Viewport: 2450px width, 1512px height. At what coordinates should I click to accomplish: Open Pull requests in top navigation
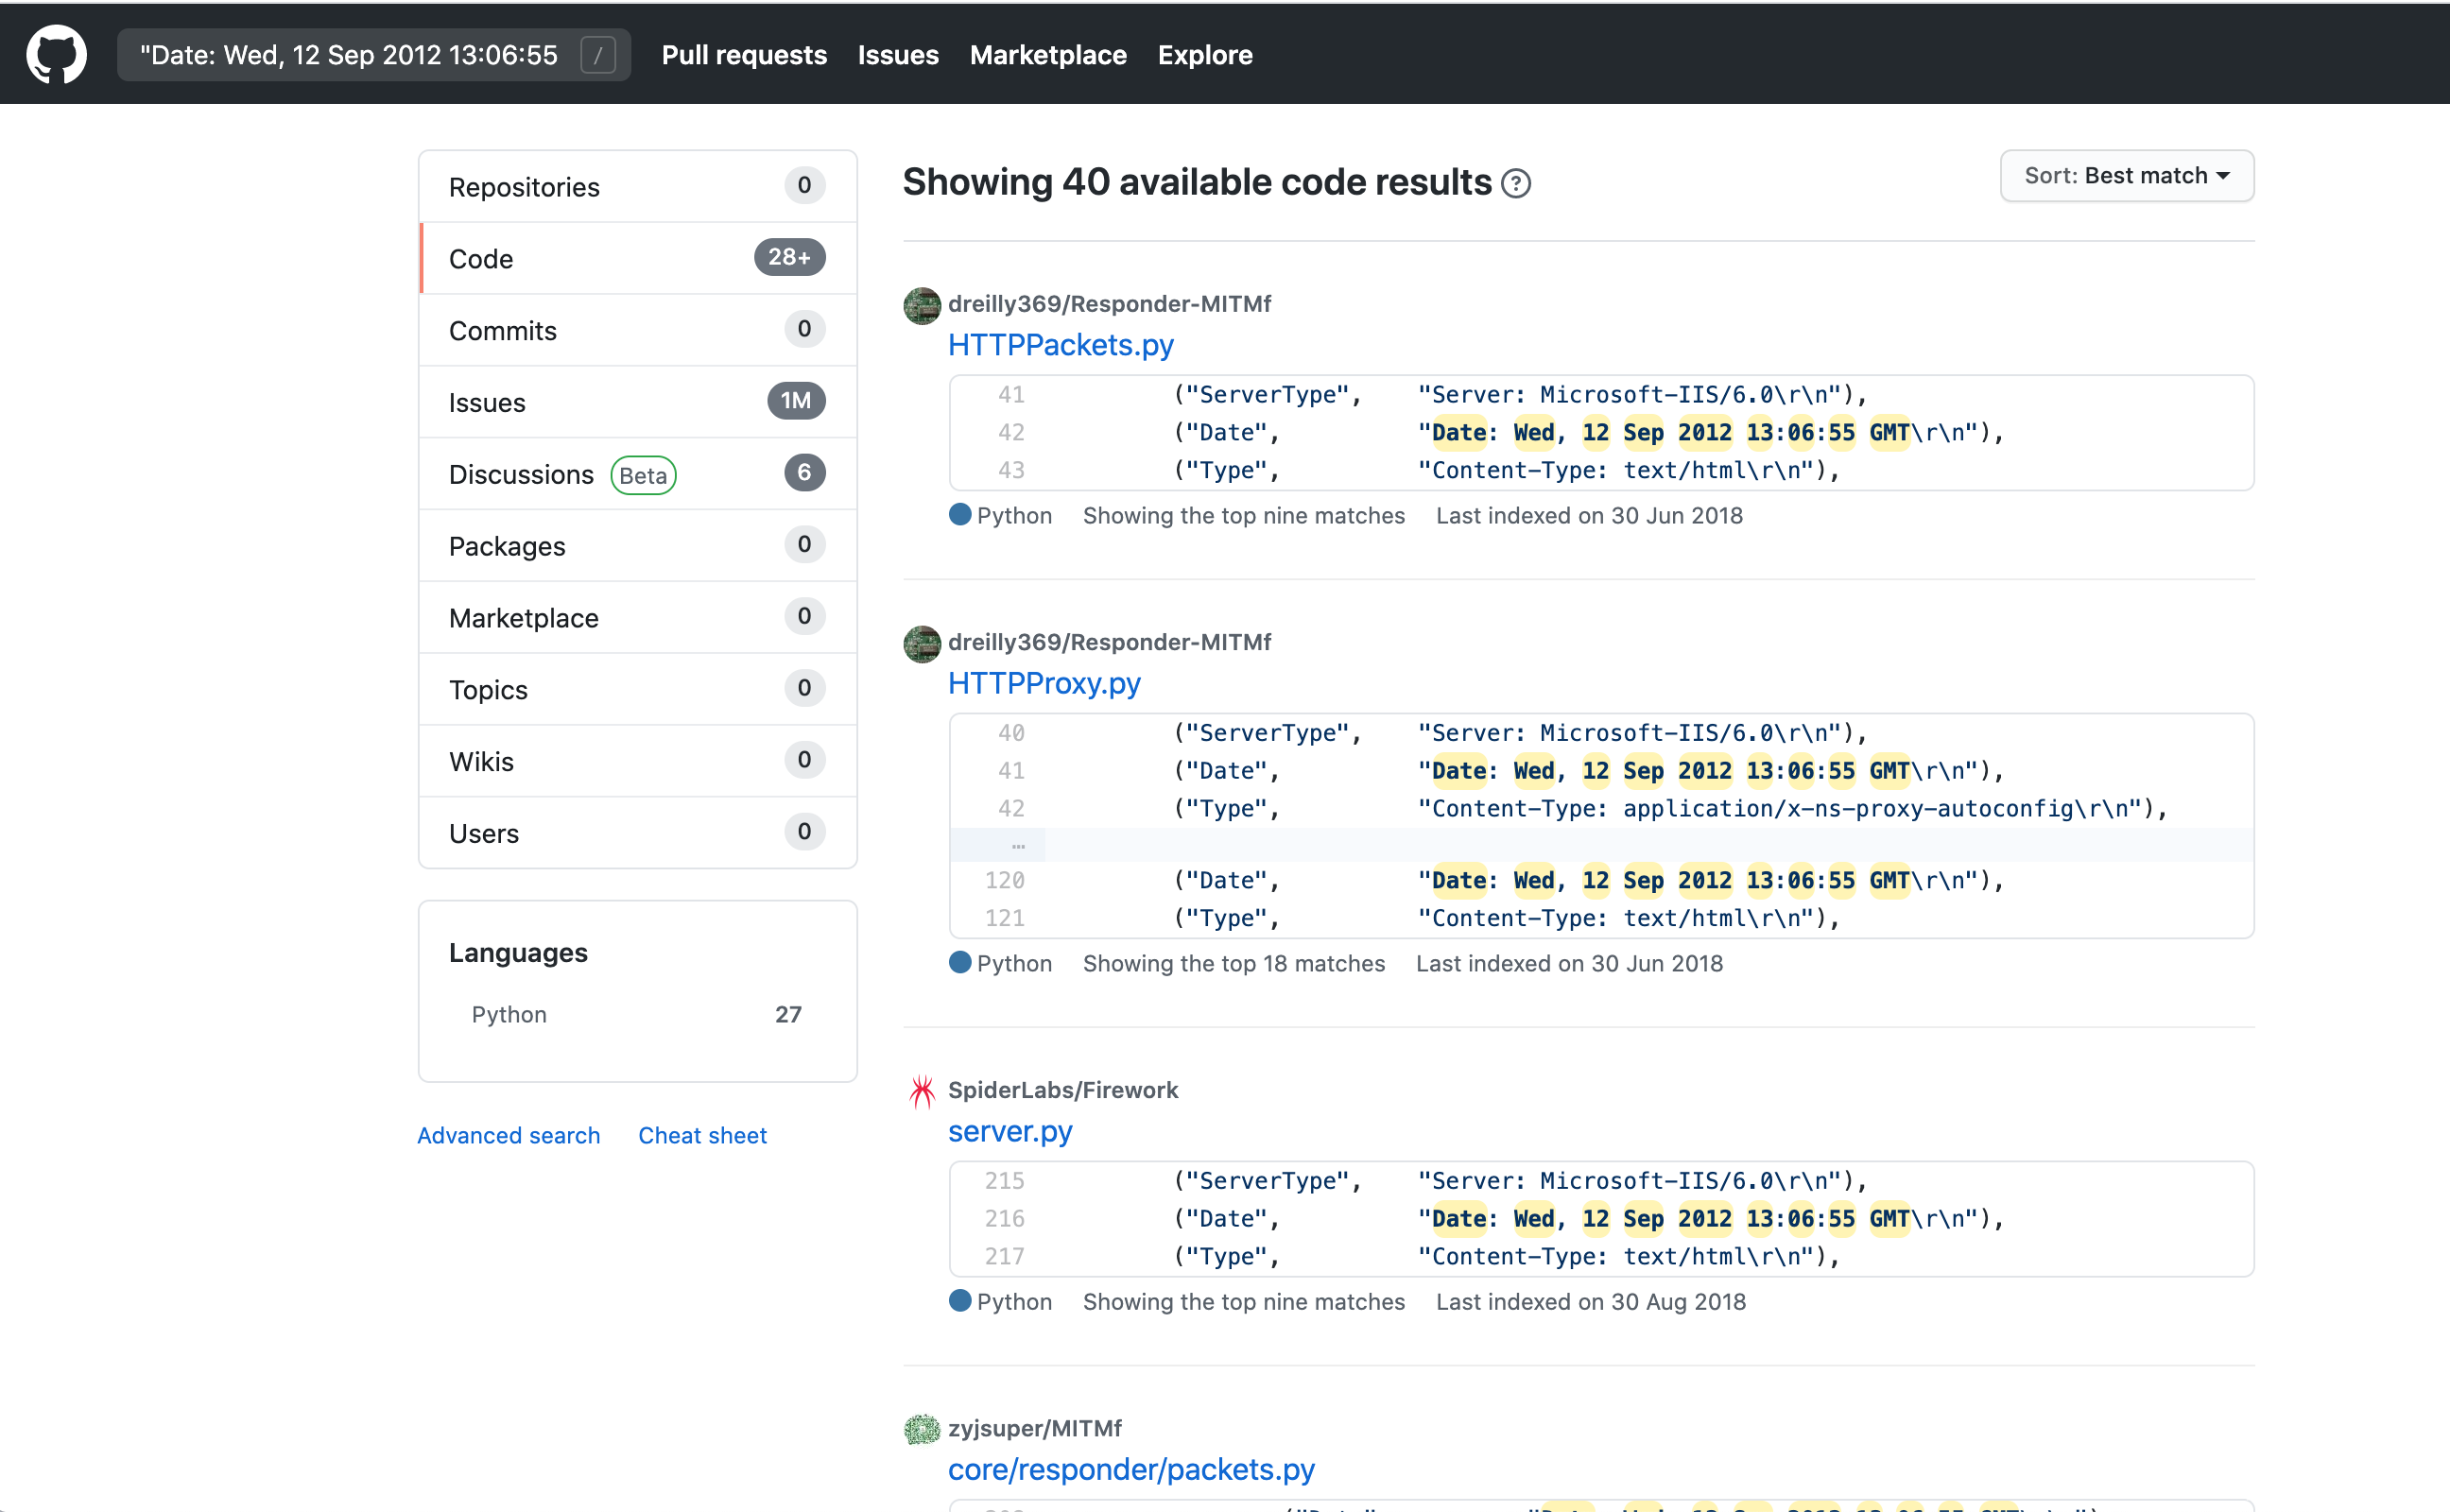(744, 54)
